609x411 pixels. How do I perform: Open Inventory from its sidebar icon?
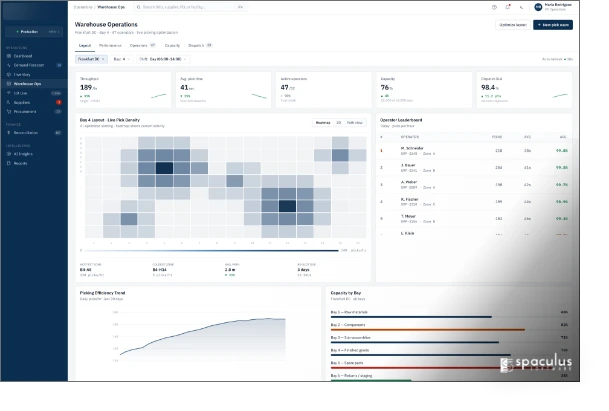click(9, 75)
